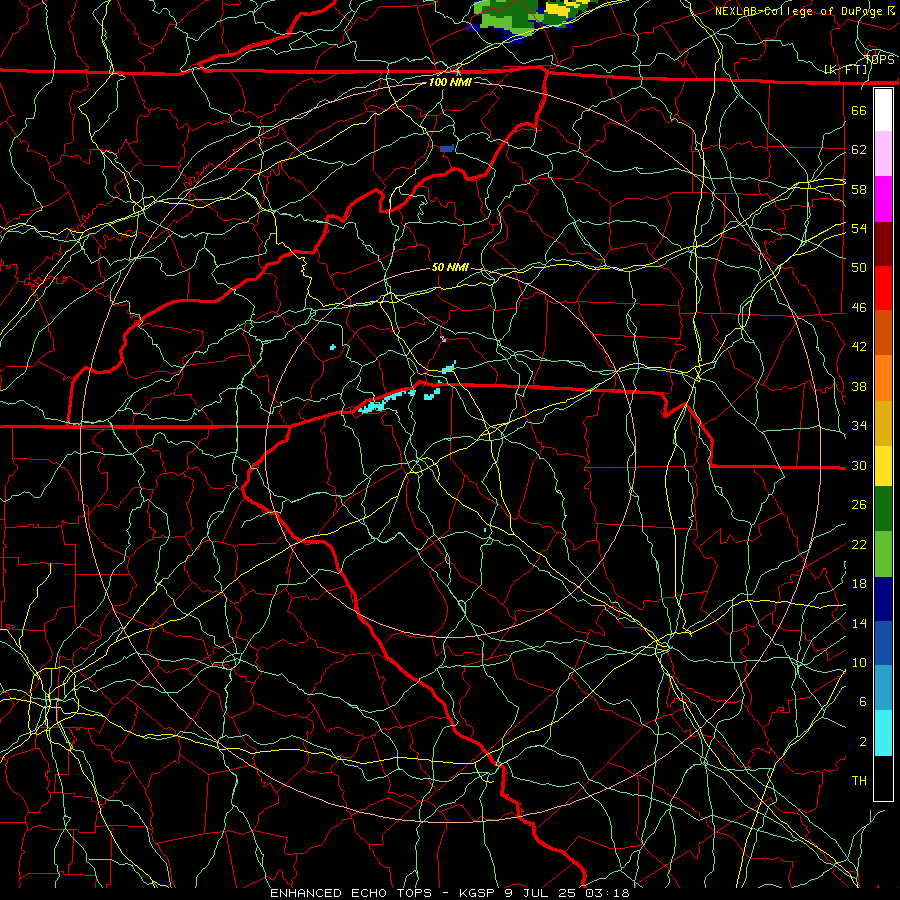Image resolution: width=900 pixels, height=900 pixels.
Task: Click the dark red legend block
Action: (883, 244)
